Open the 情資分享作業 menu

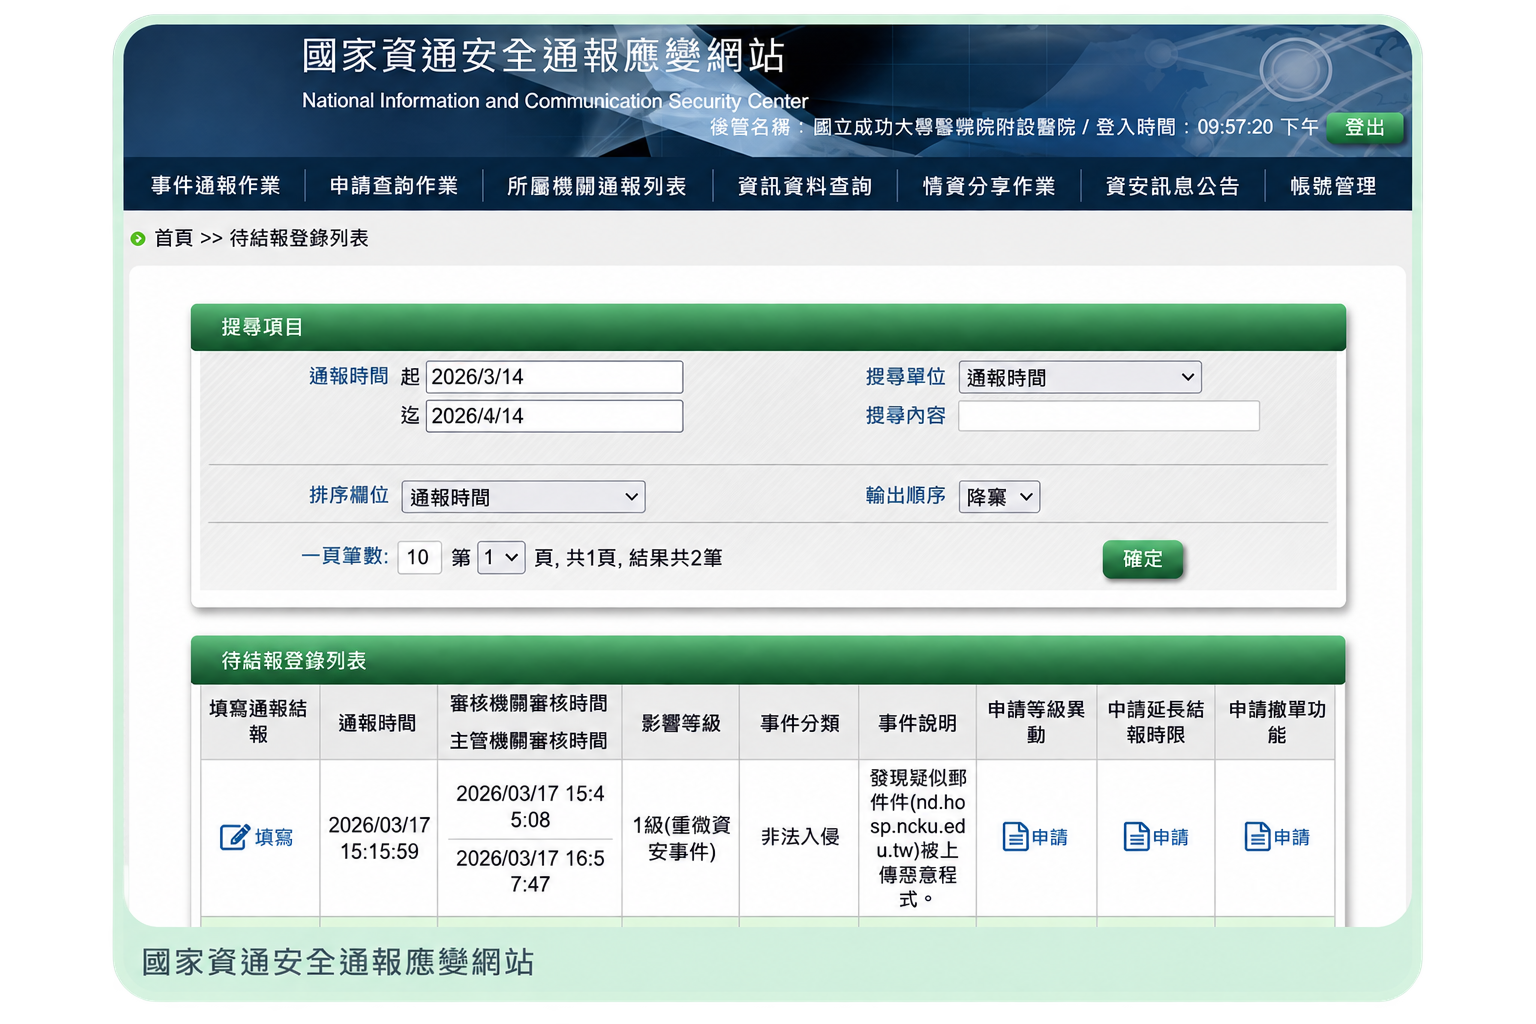point(989,186)
